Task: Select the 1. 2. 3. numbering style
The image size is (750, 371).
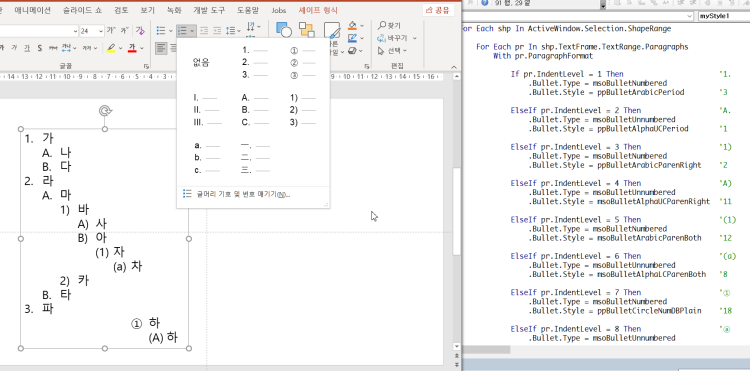Action: pos(255,62)
